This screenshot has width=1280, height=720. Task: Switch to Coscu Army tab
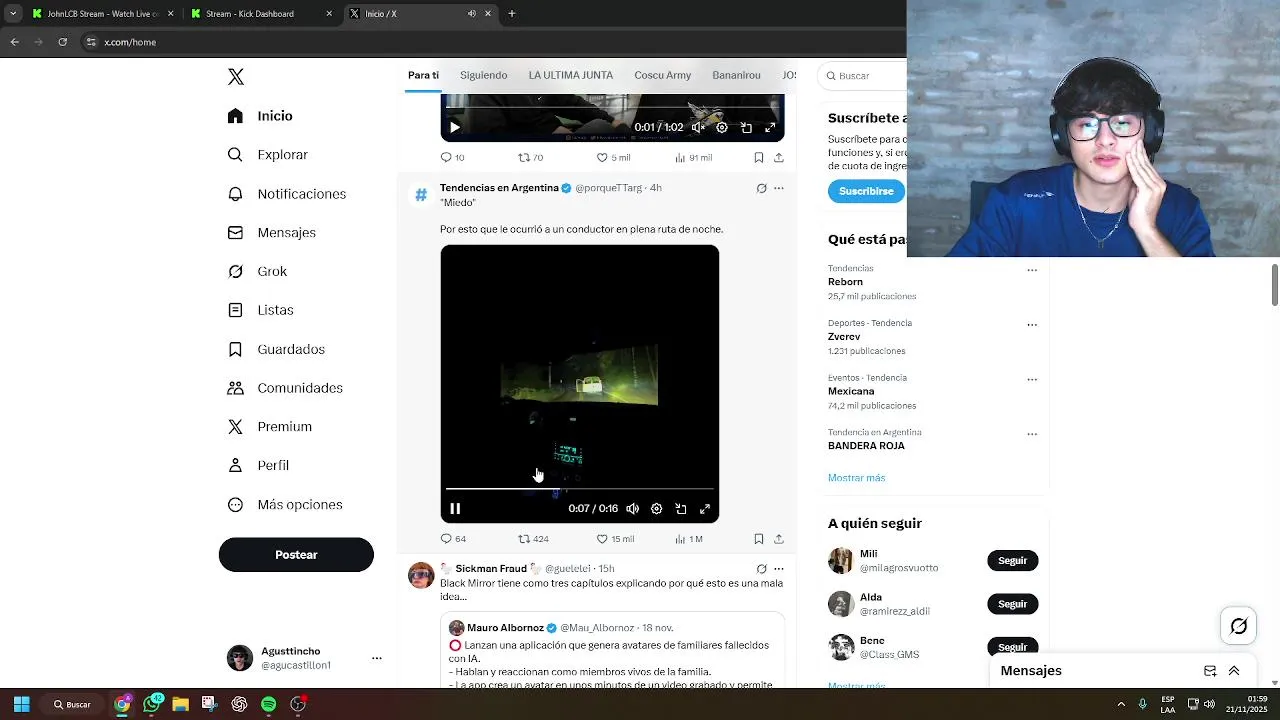[663, 76]
